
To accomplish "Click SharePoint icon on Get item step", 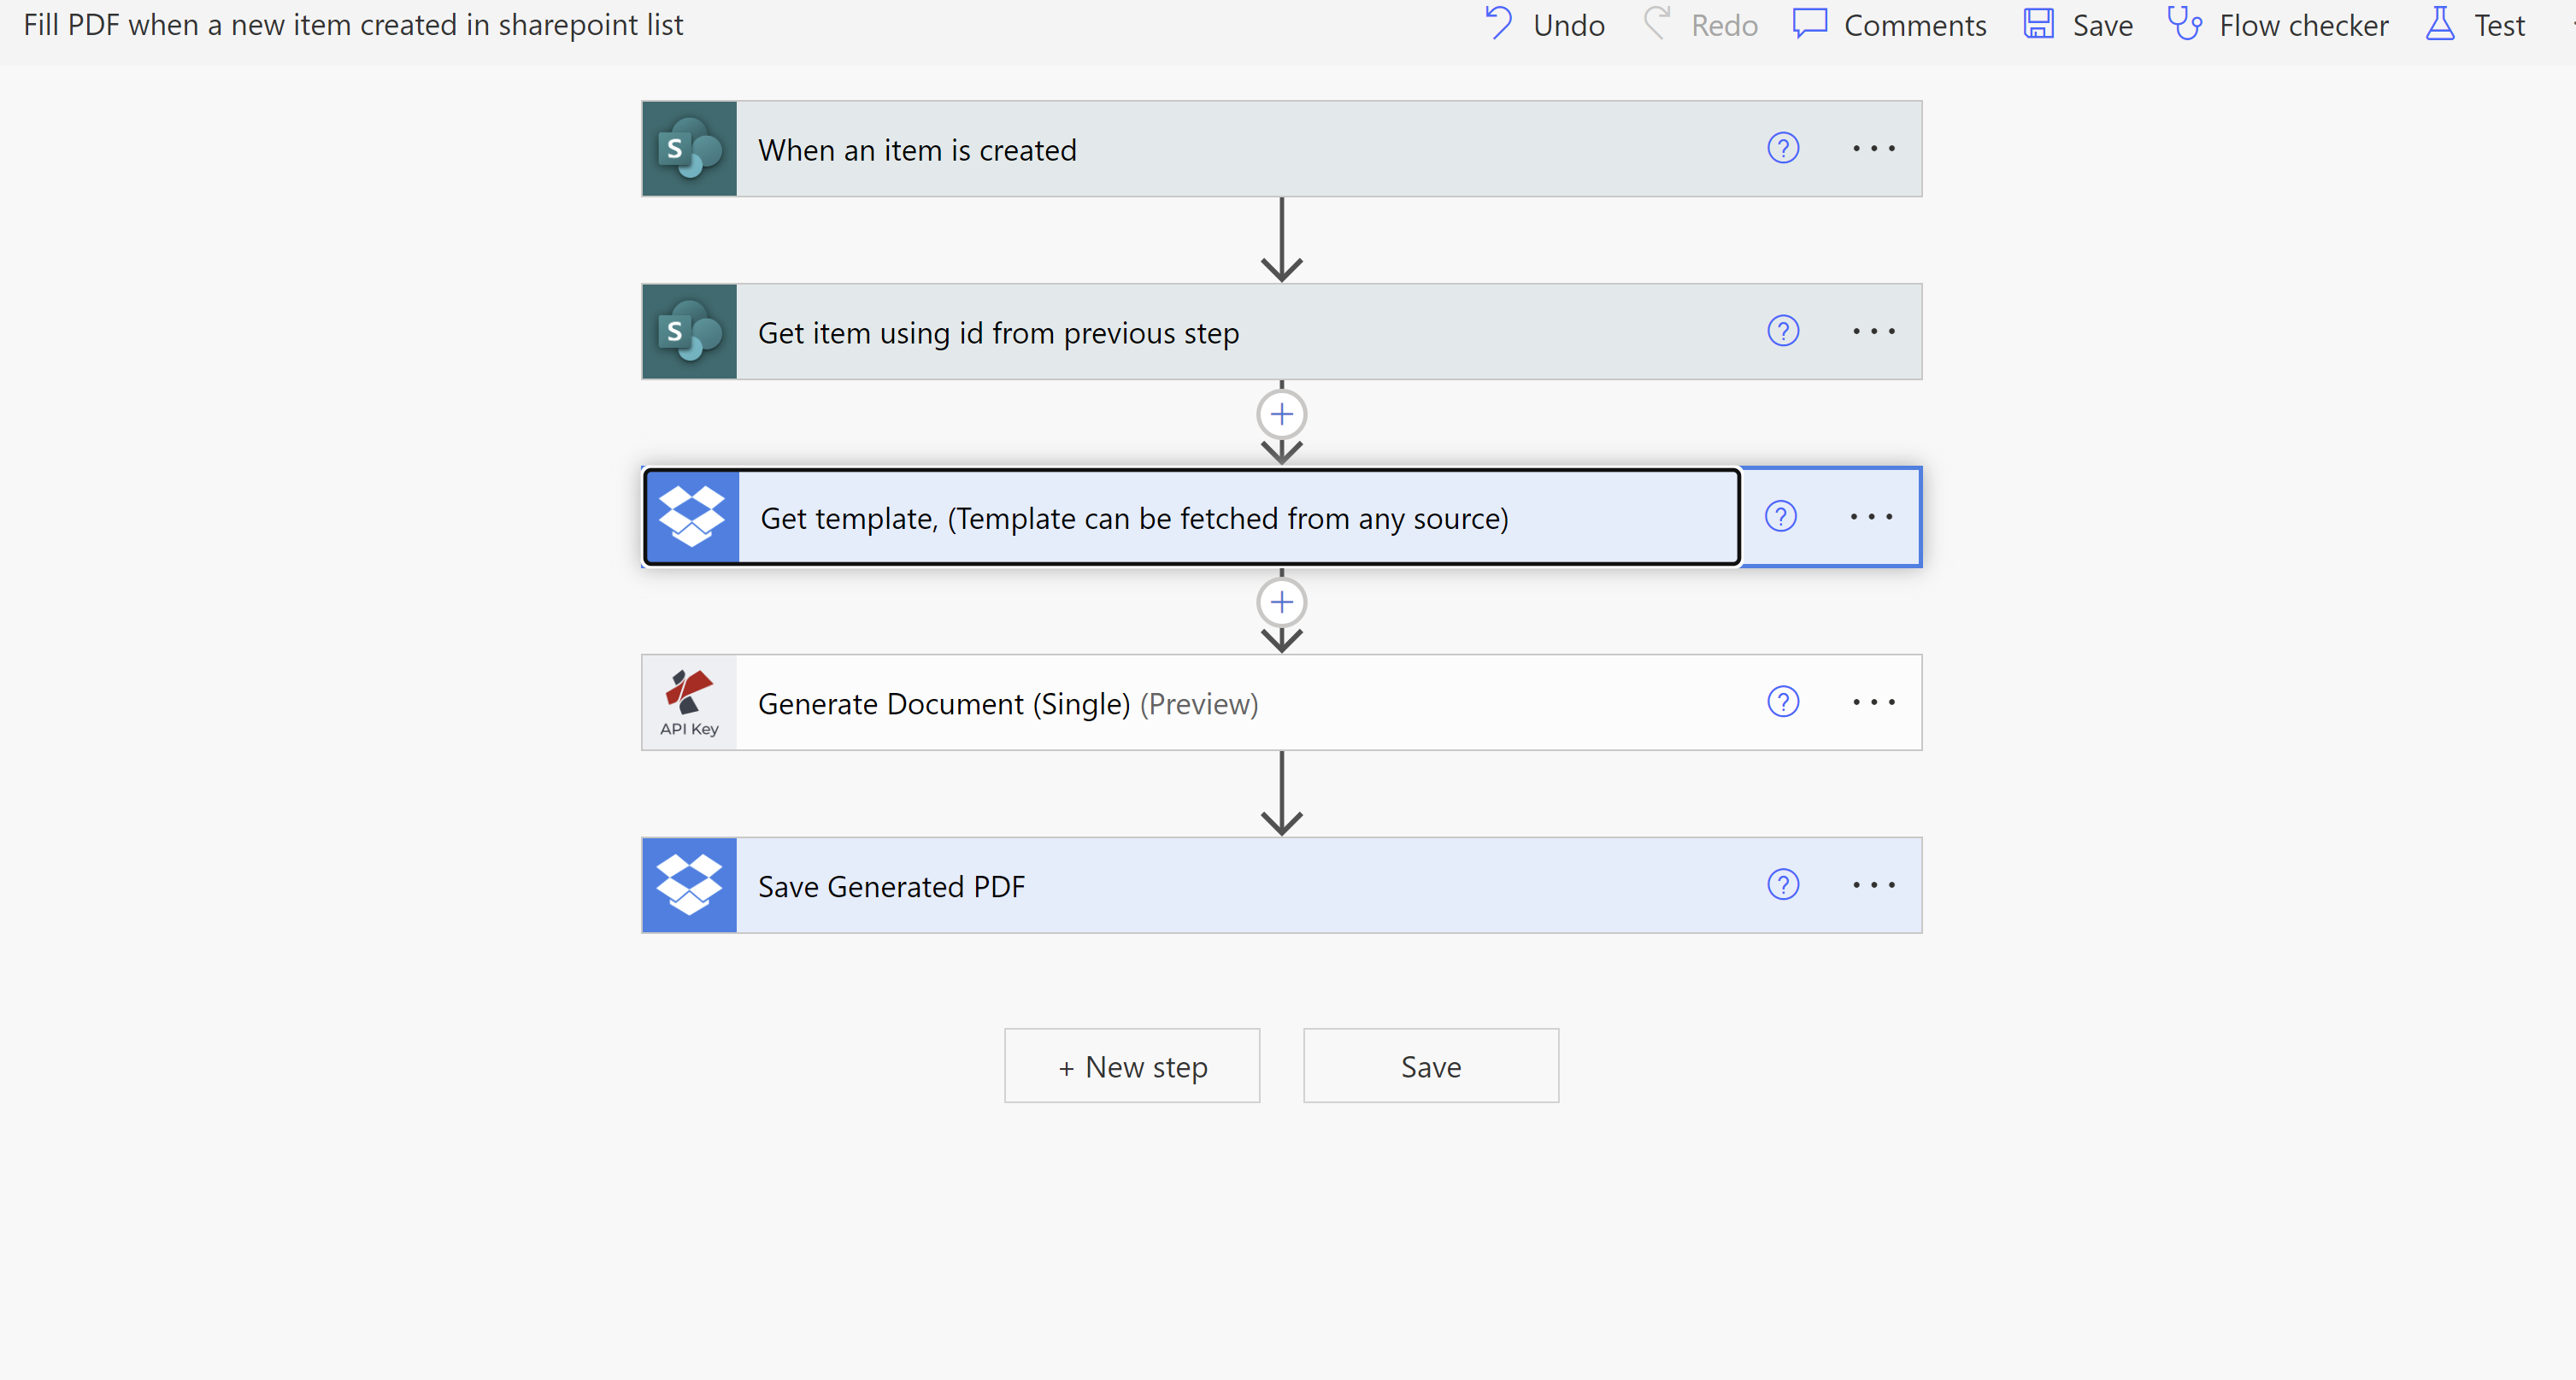I will (689, 332).
